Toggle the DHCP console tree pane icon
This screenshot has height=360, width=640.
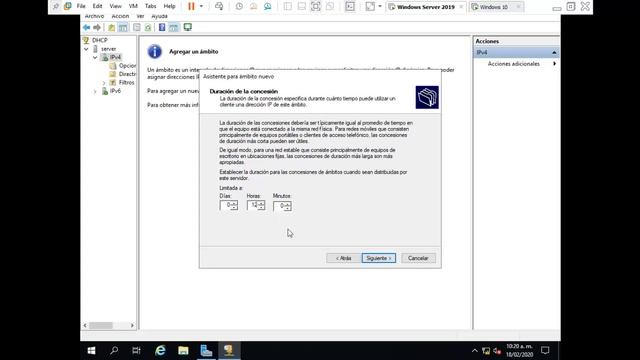(123, 27)
